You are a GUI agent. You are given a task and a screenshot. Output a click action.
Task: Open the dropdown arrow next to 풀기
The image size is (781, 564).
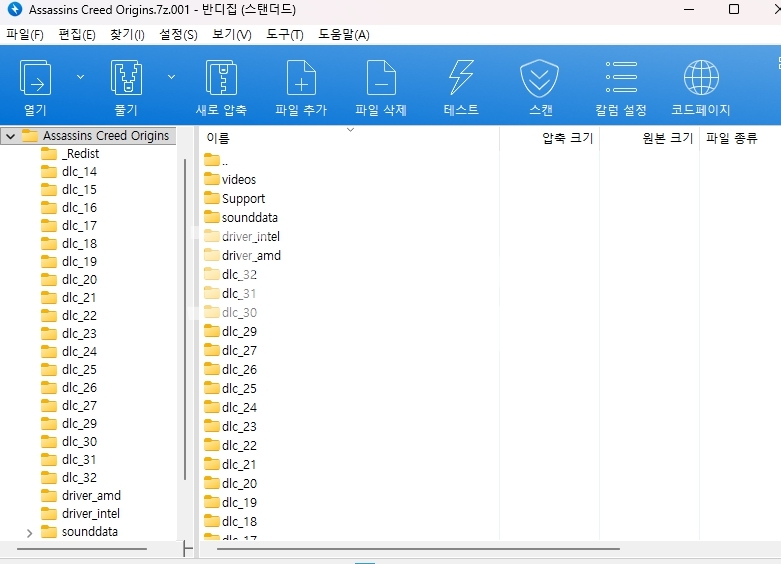[x=171, y=77]
